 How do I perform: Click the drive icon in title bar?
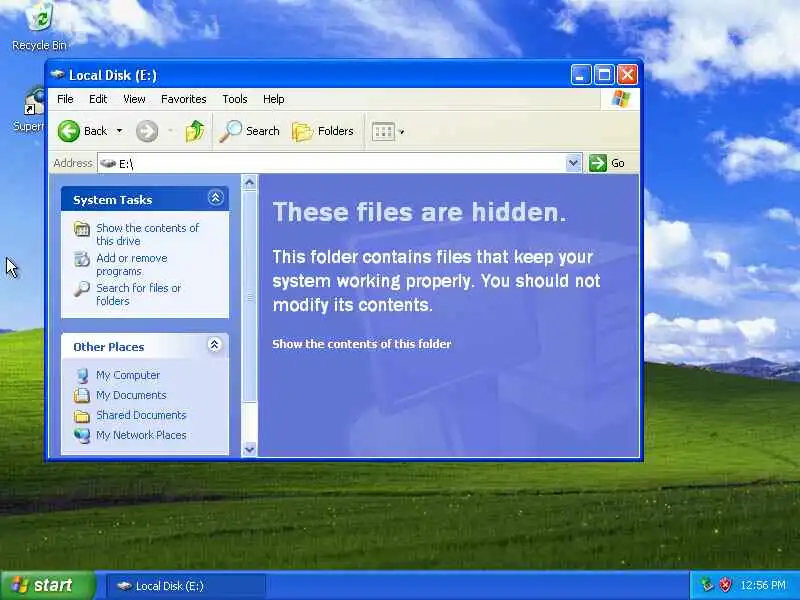click(57, 74)
